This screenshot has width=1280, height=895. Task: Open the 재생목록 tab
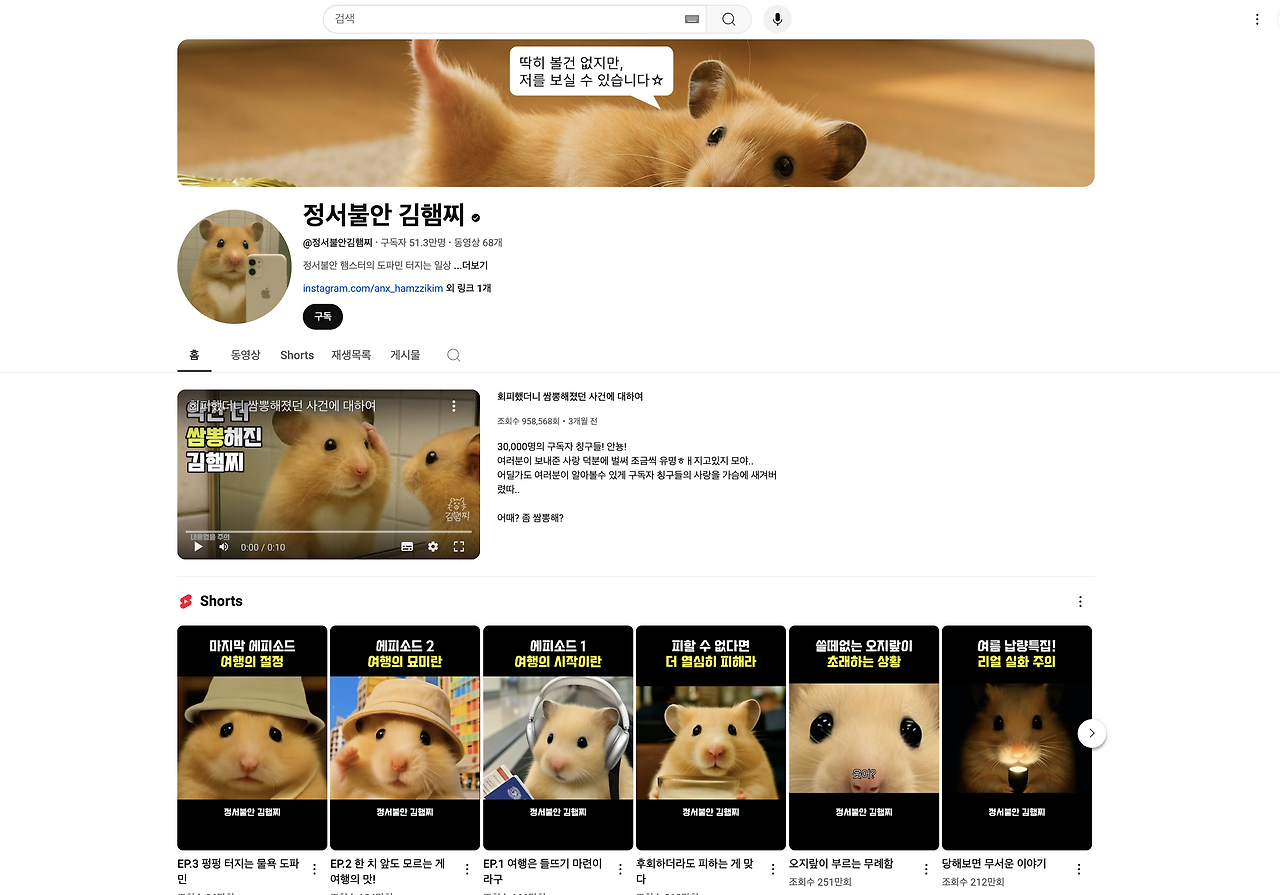[x=351, y=355]
